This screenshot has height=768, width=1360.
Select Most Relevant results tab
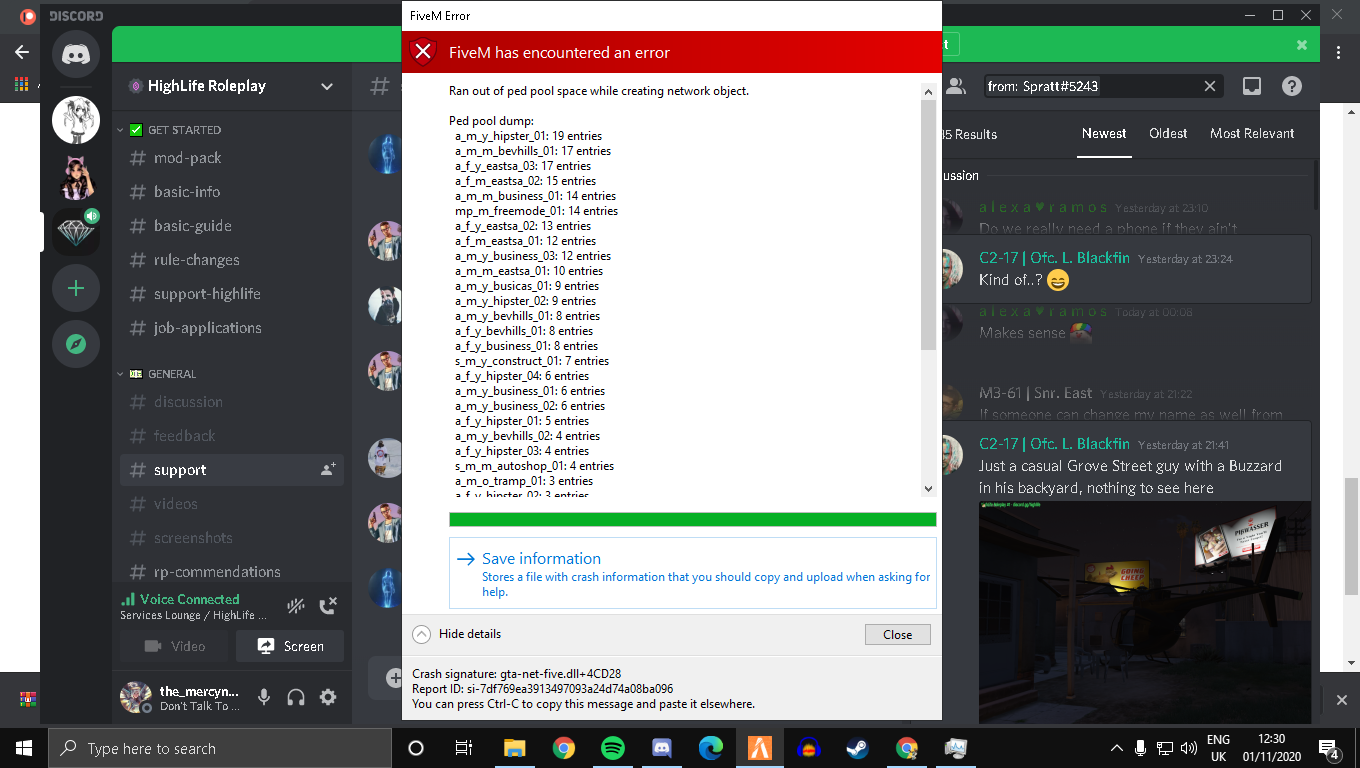click(1252, 133)
